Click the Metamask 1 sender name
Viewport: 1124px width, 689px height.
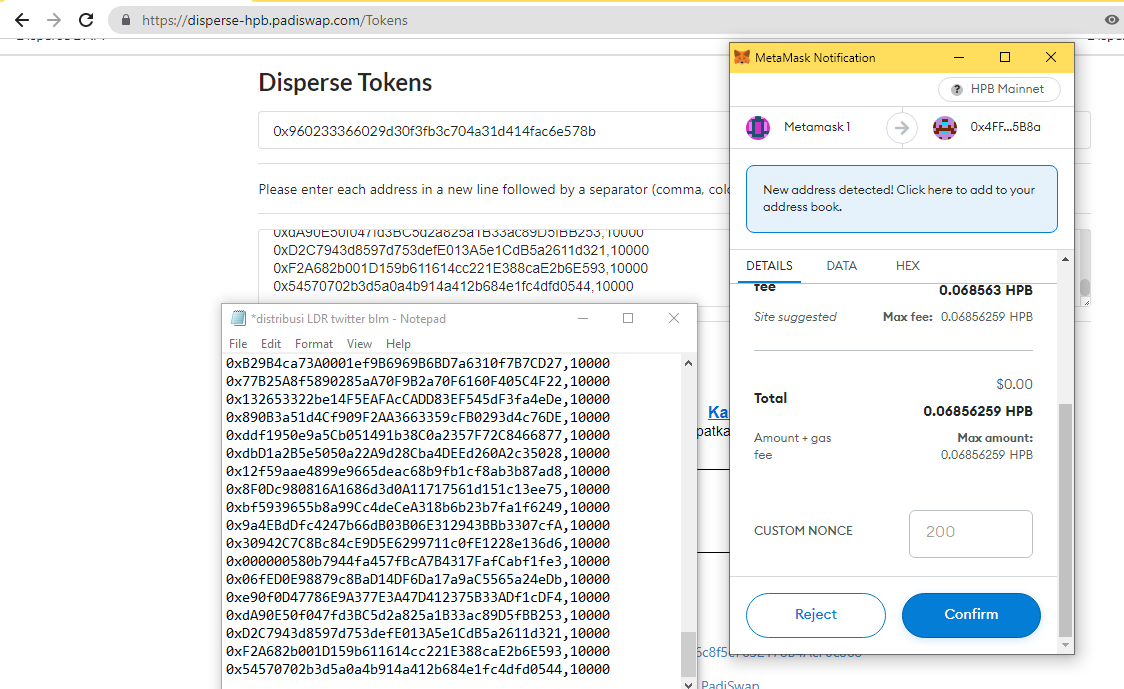tap(817, 127)
